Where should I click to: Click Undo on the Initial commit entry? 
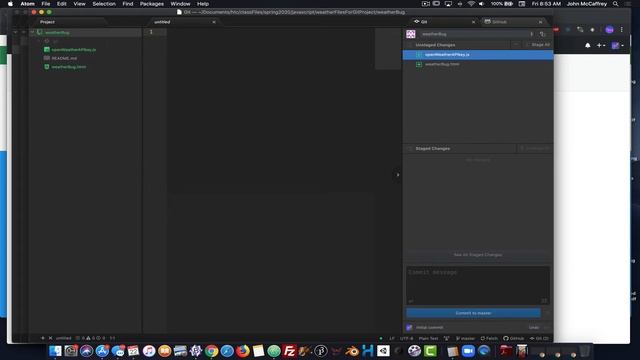pos(534,327)
